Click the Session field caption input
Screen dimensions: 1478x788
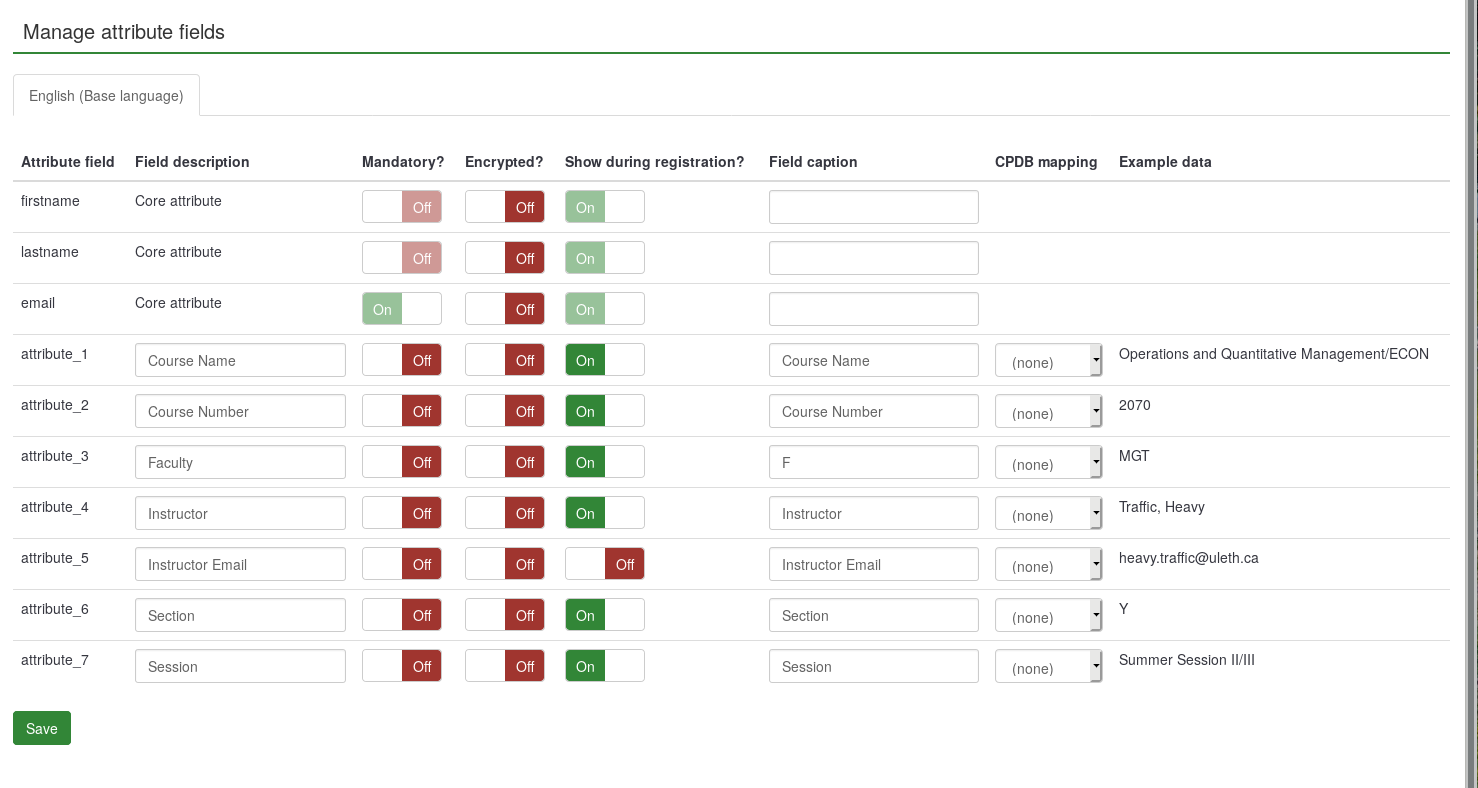873,666
